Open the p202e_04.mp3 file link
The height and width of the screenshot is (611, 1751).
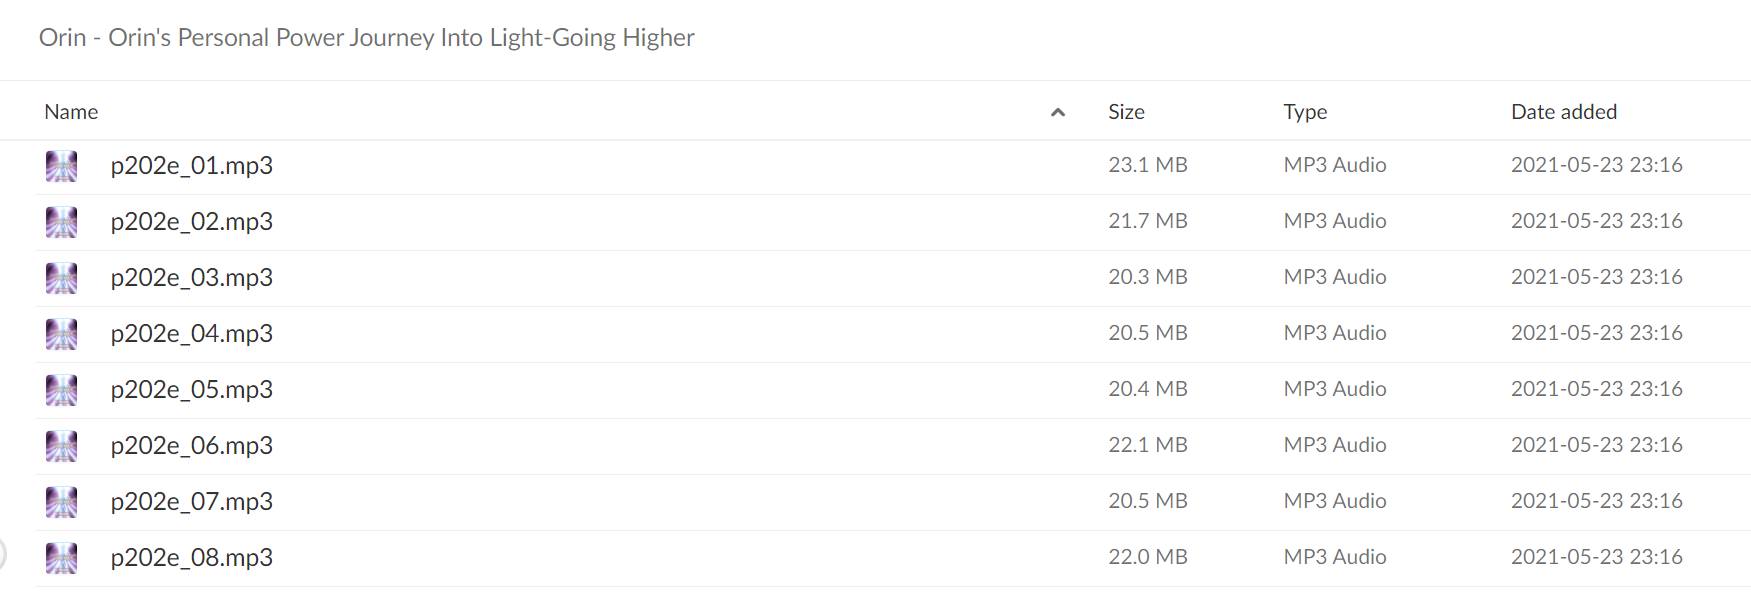click(x=192, y=334)
